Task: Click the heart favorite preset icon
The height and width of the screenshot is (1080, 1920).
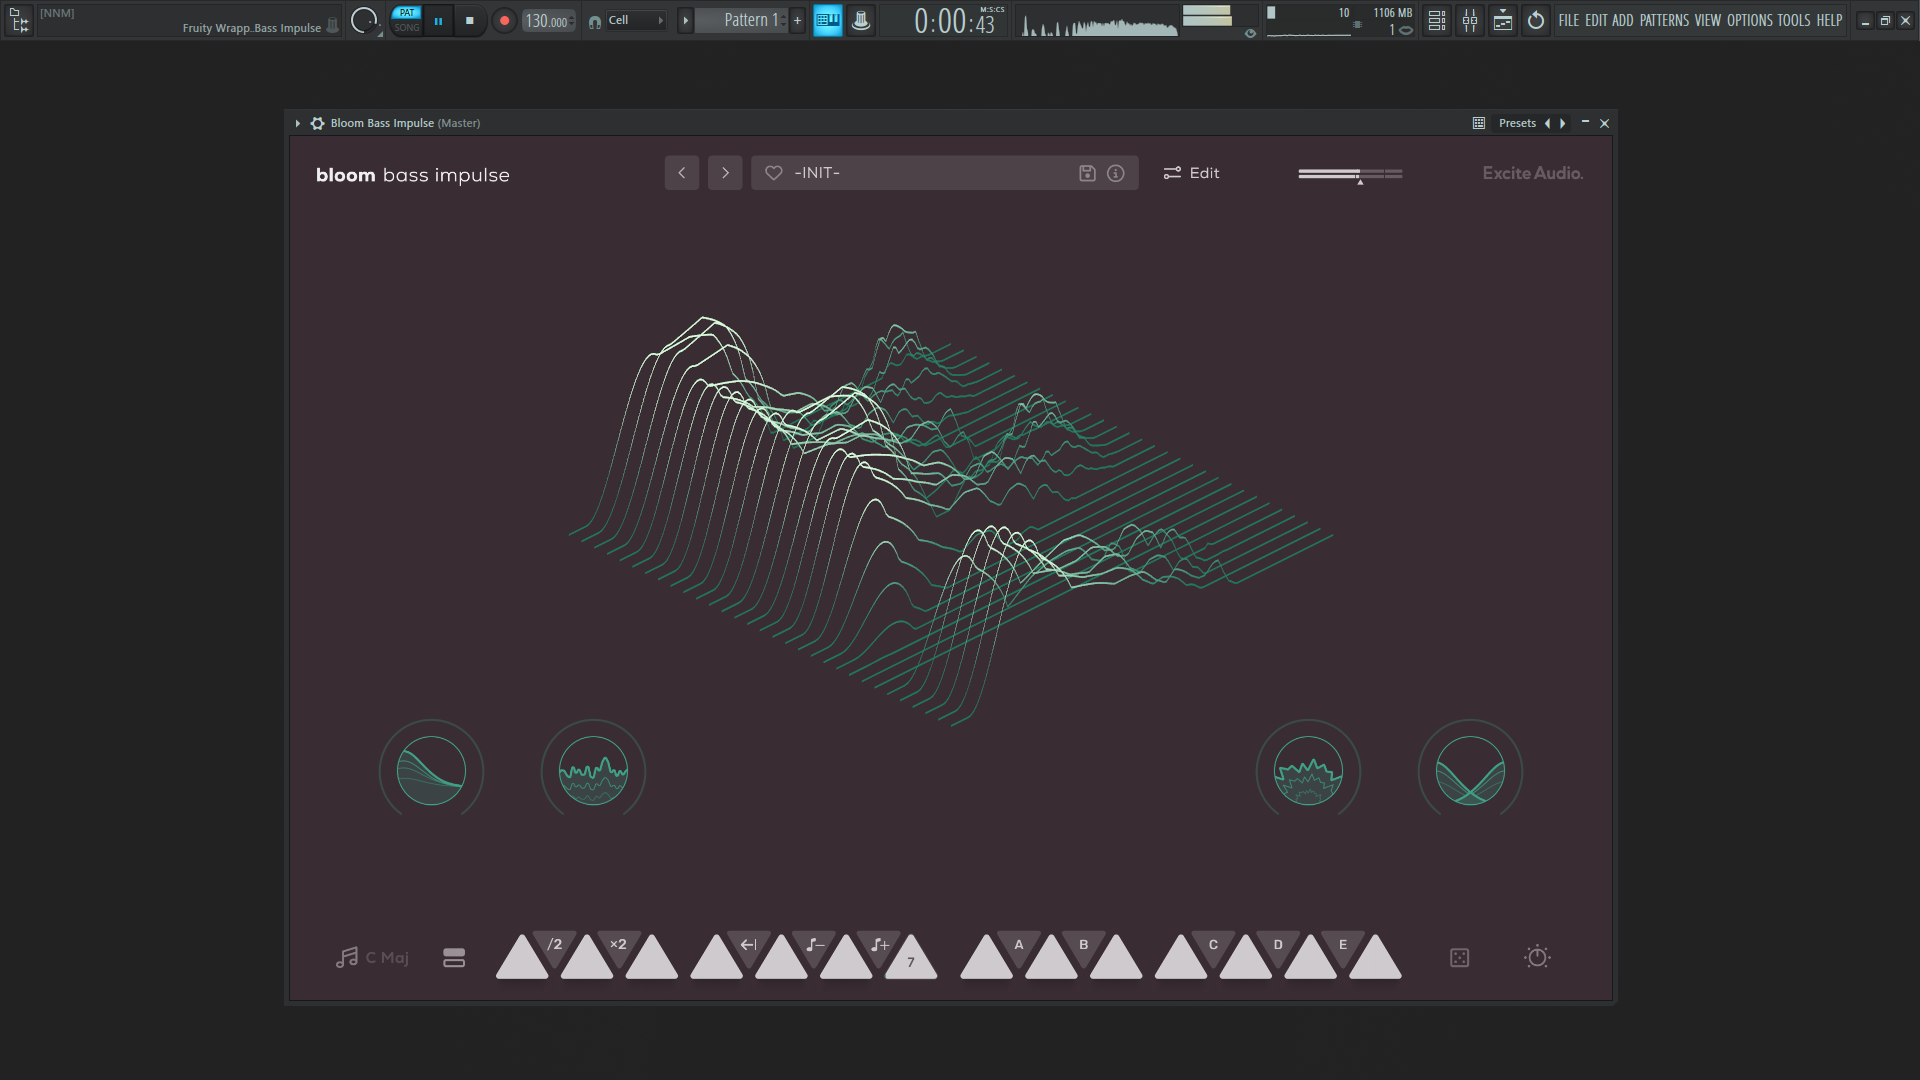Action: [773, 173]
